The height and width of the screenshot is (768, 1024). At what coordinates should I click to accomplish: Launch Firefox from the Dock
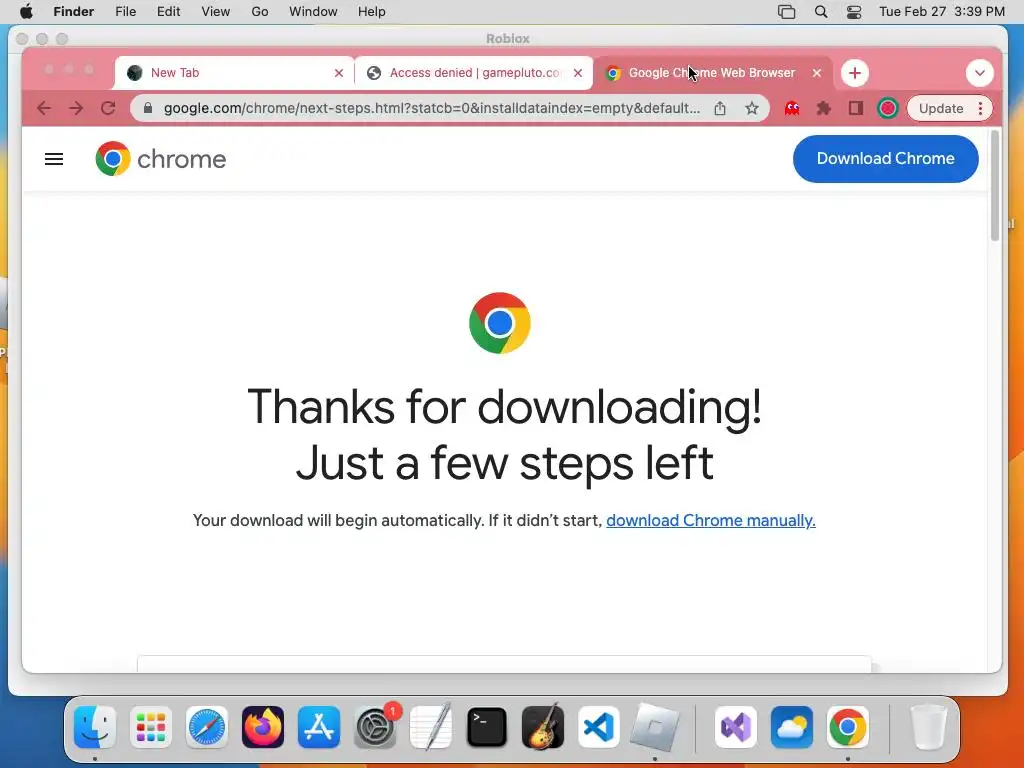coord(263,727)
